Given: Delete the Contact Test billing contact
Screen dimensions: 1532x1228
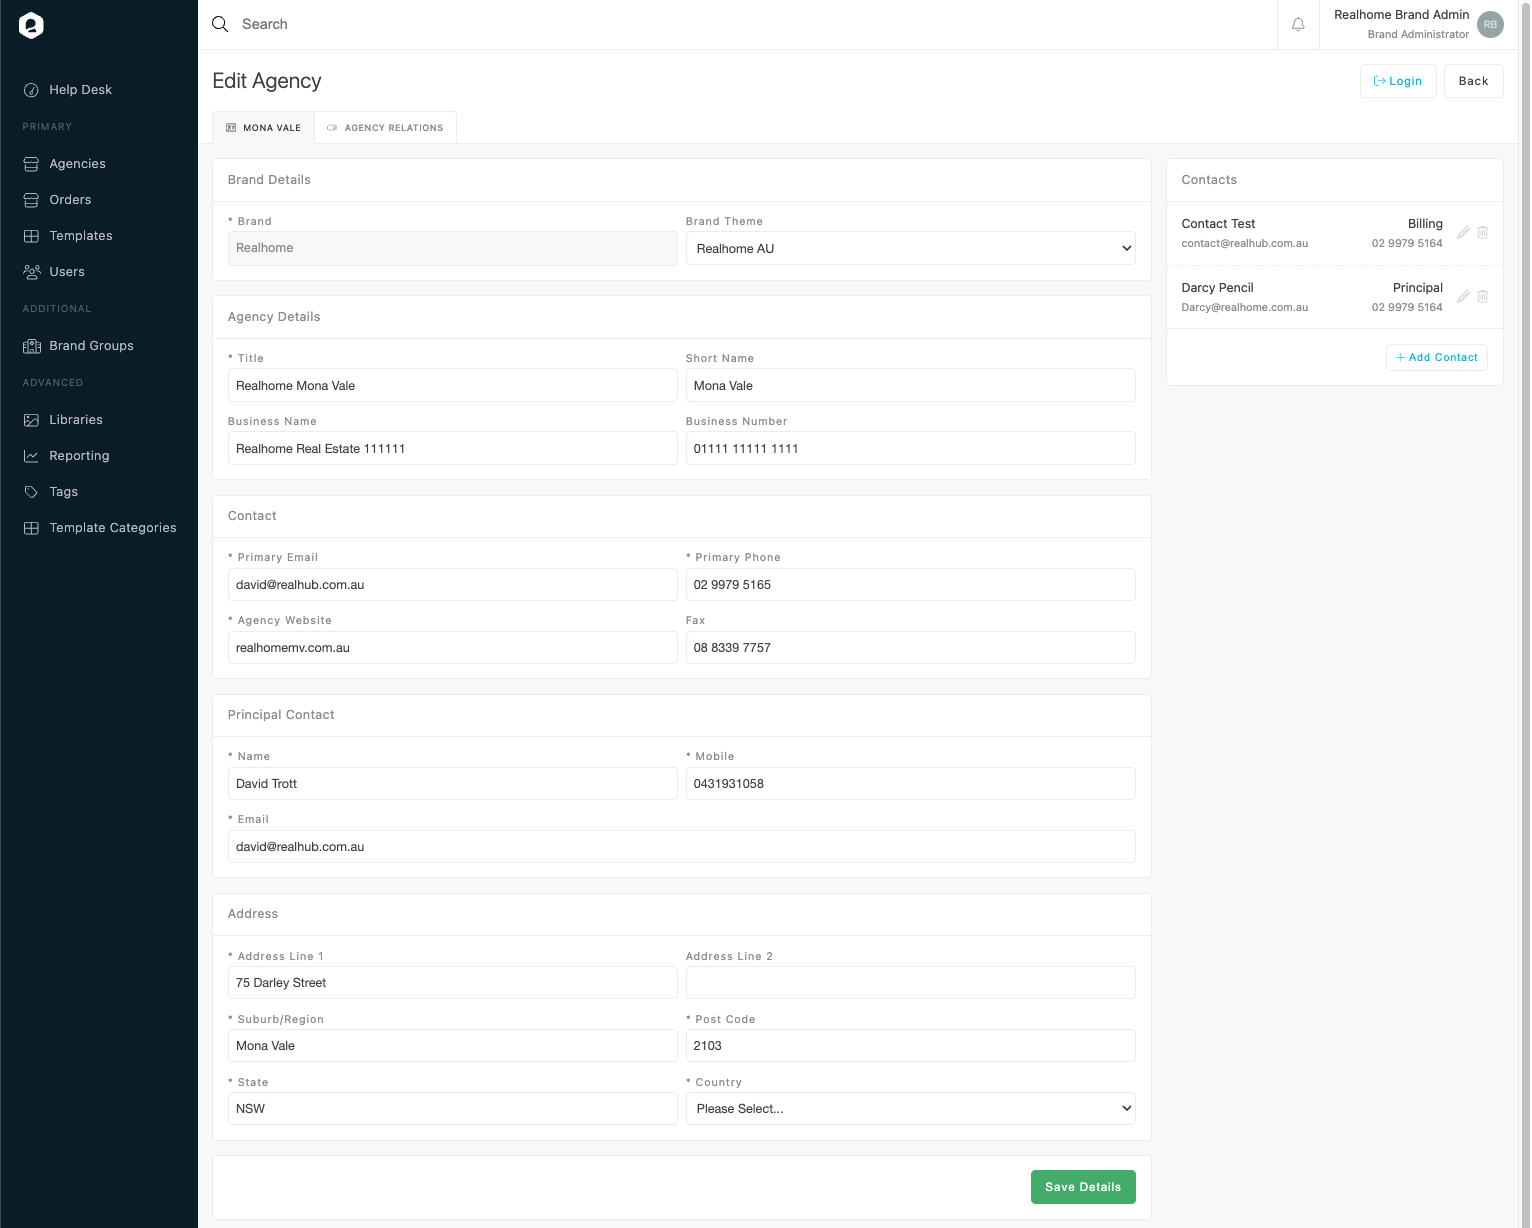Looking at the screenshot, I should 1483,232.
